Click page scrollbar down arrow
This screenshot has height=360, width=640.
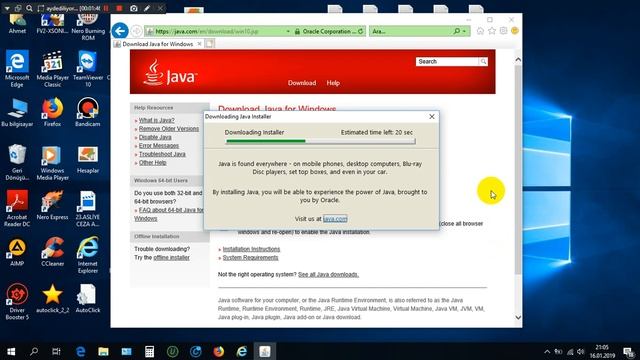[518, 318]
